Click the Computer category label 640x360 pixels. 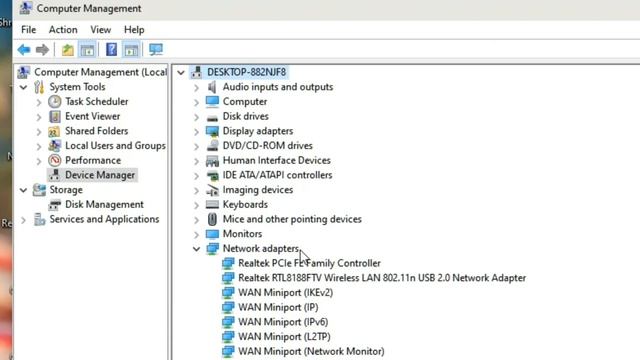click(x=245, y=102)
